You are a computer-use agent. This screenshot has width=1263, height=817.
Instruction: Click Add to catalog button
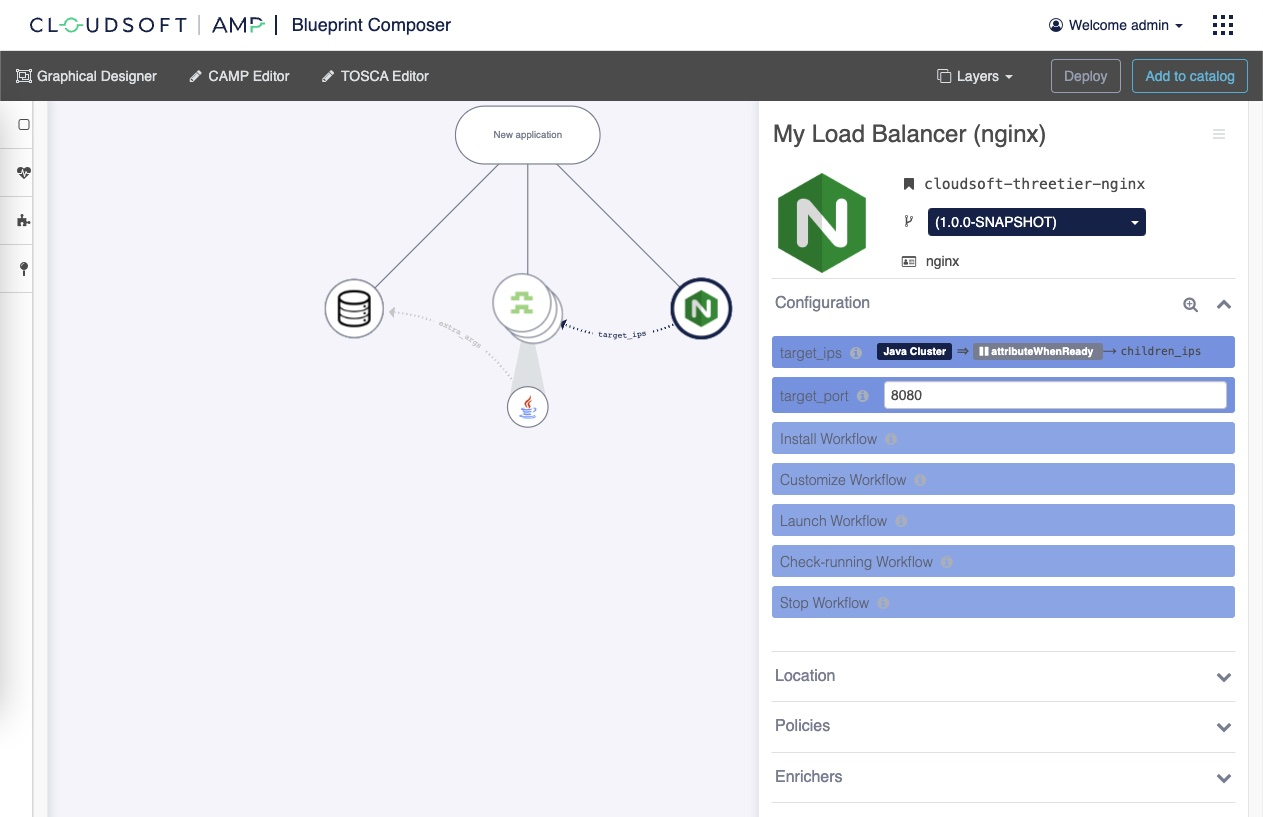click(x=1190, y=76)
